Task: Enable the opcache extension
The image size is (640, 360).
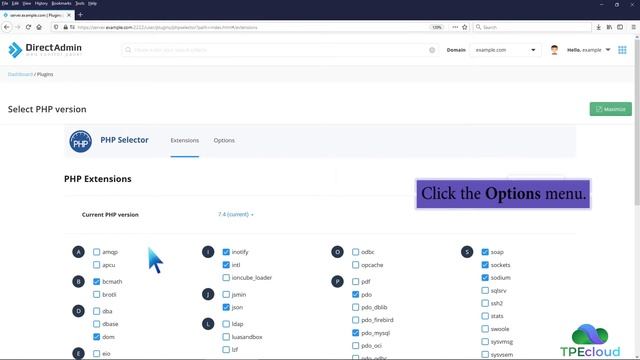Action: pyautogui.click(x=356, y=265)
